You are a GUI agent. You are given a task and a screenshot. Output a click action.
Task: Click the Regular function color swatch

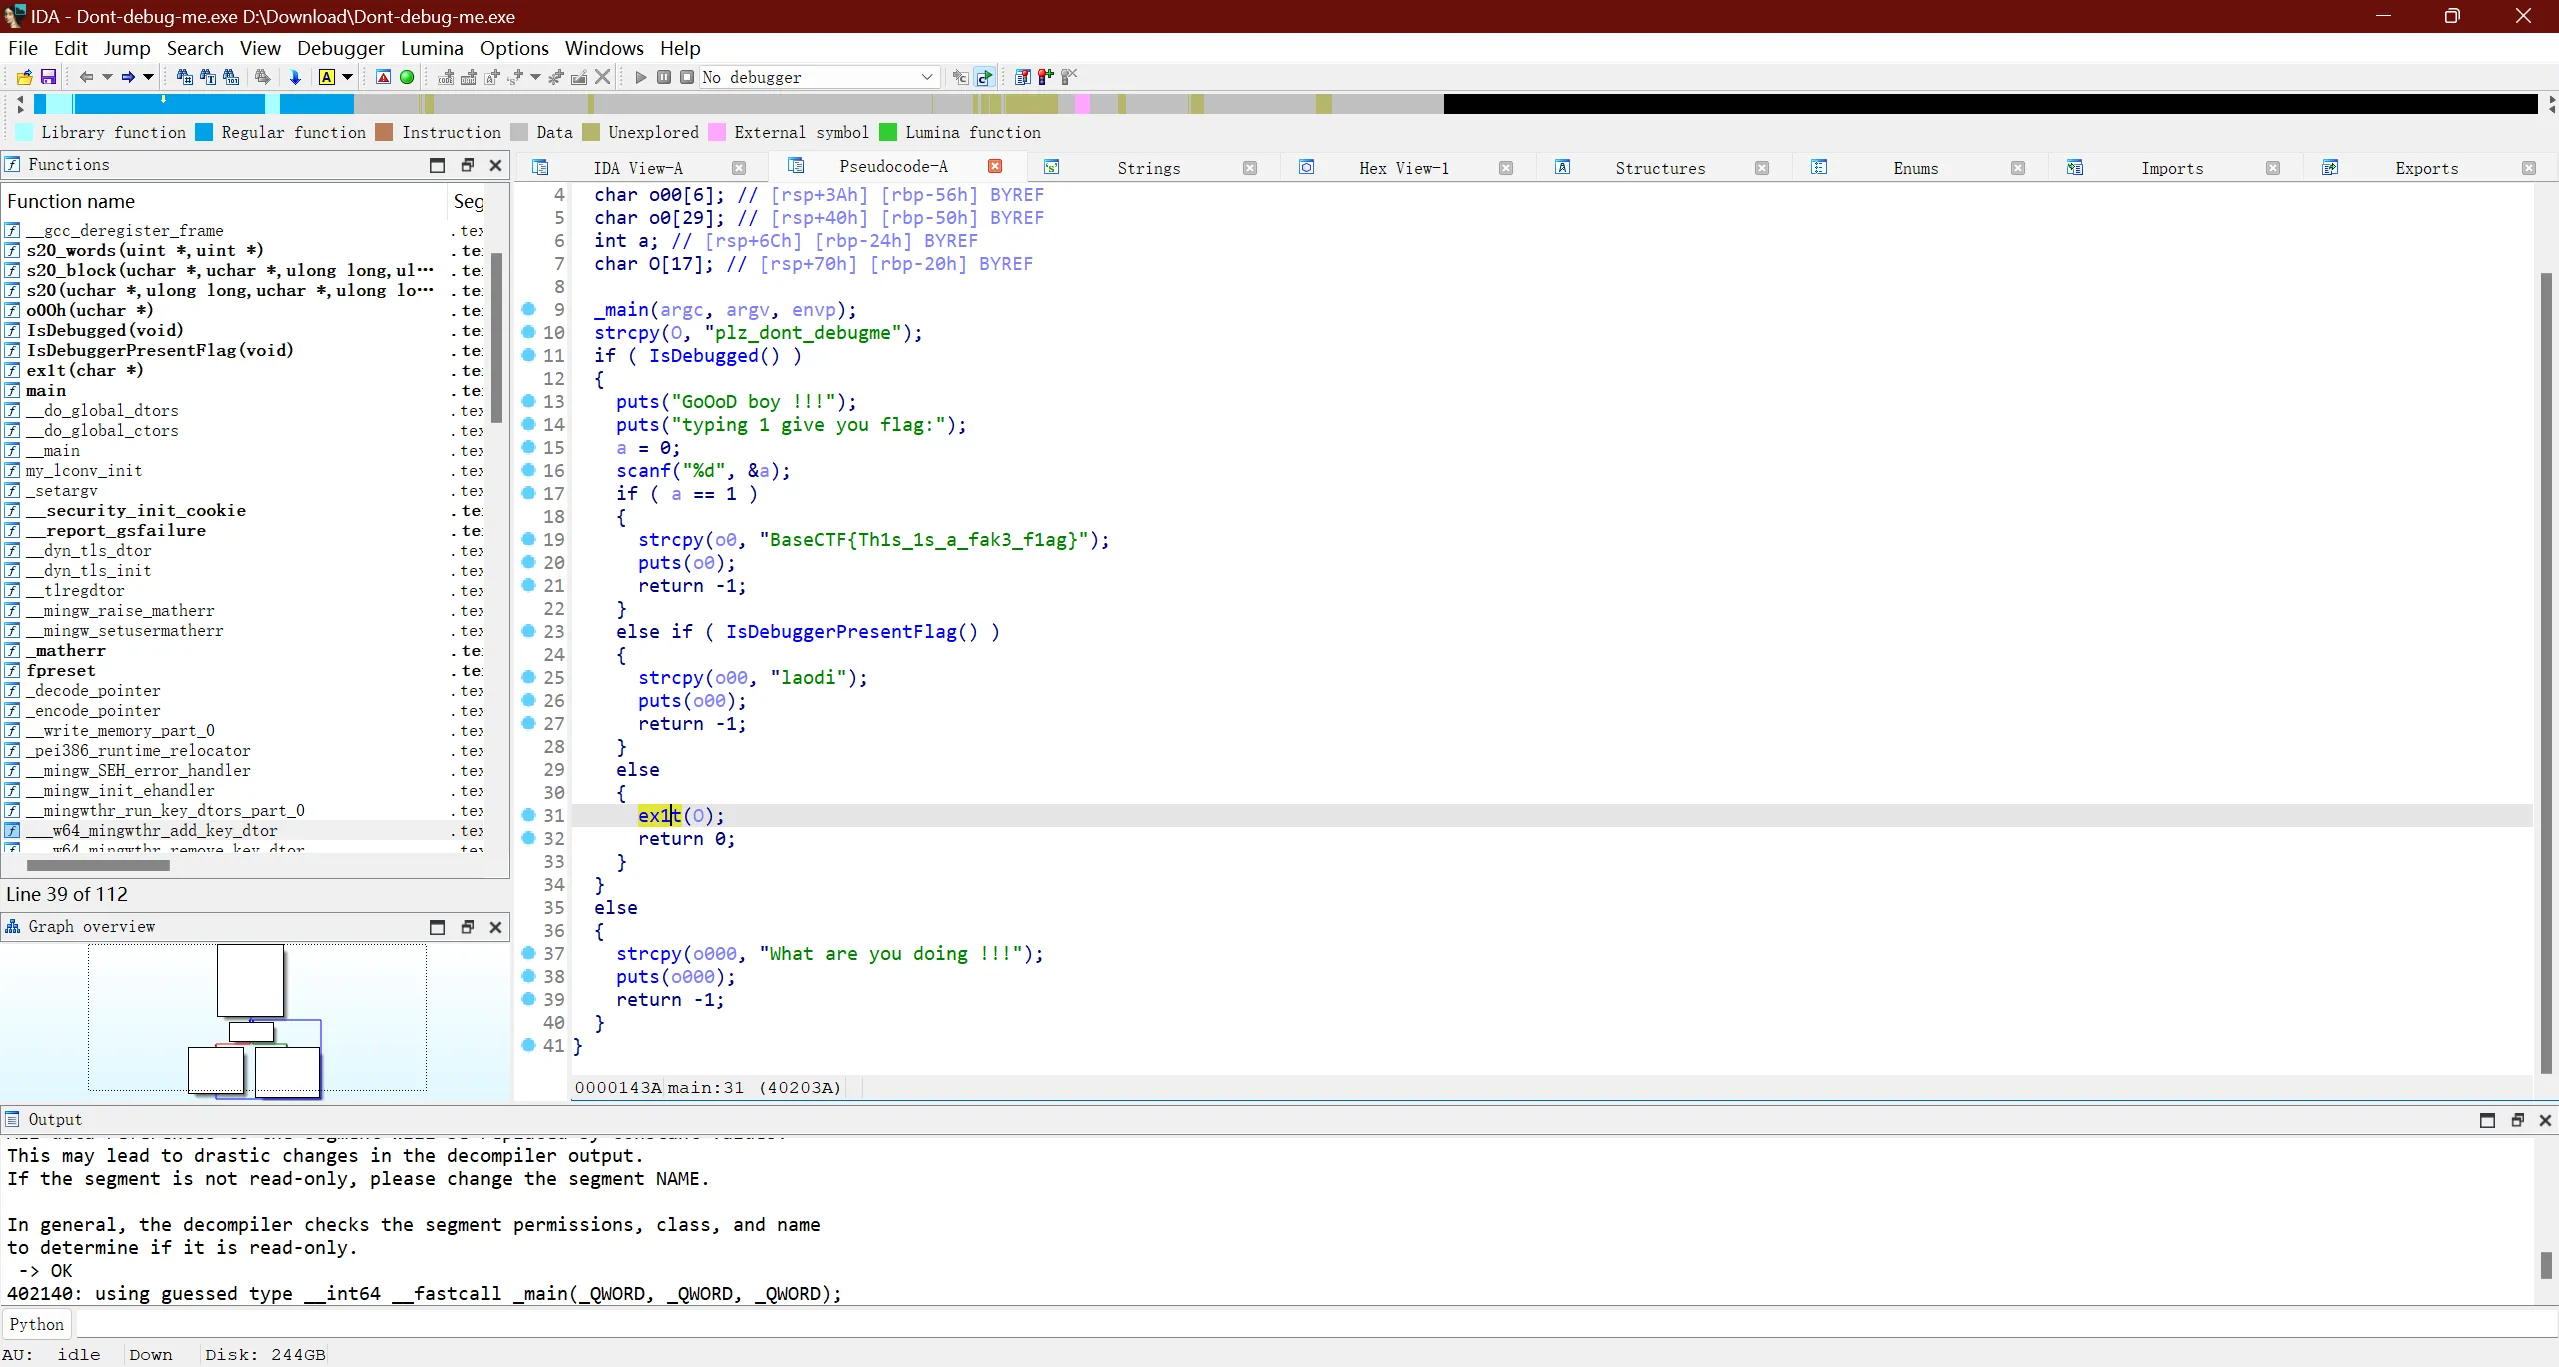(204, 132)
